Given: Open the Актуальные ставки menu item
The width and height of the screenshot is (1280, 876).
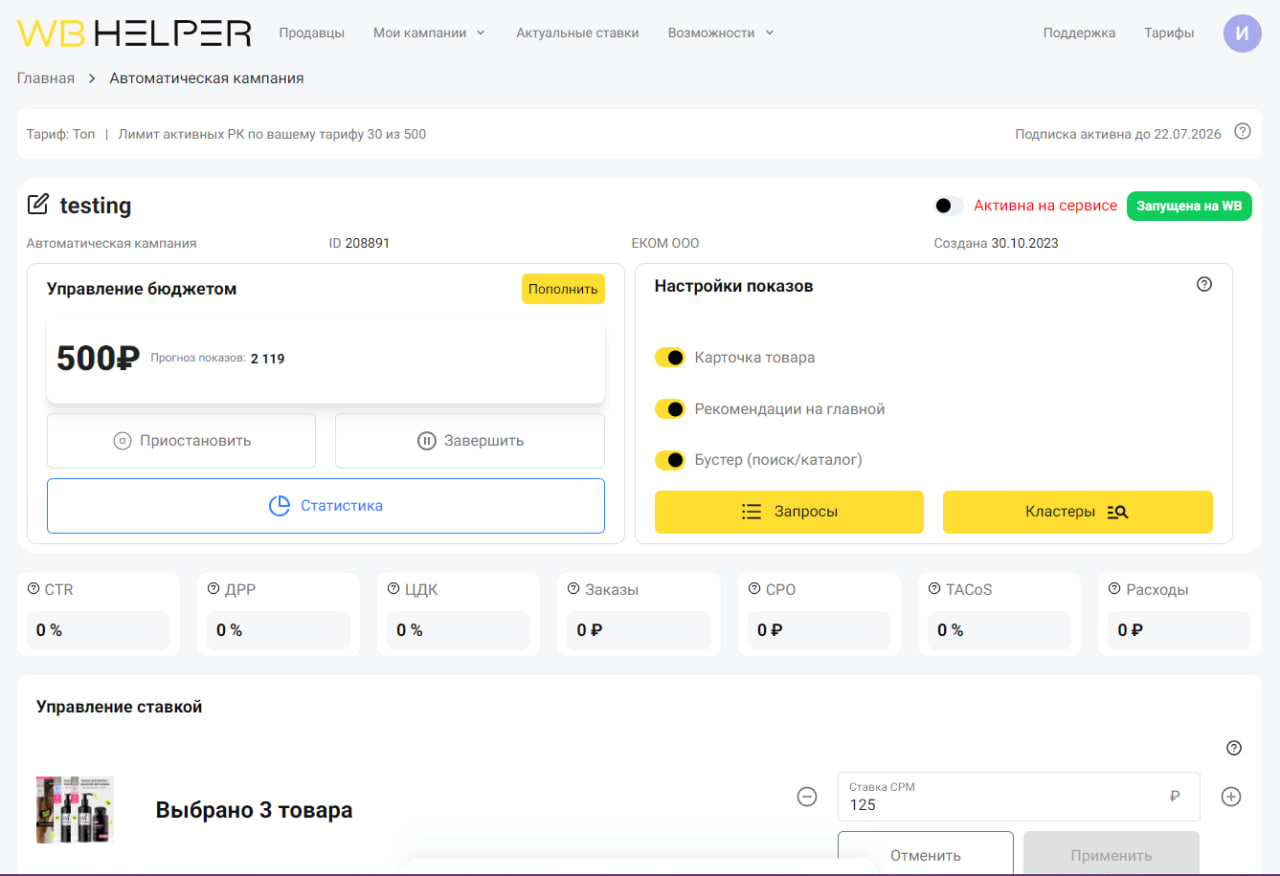Looking at the screenshot, I should pyautogui.click(x=577, y=33).
